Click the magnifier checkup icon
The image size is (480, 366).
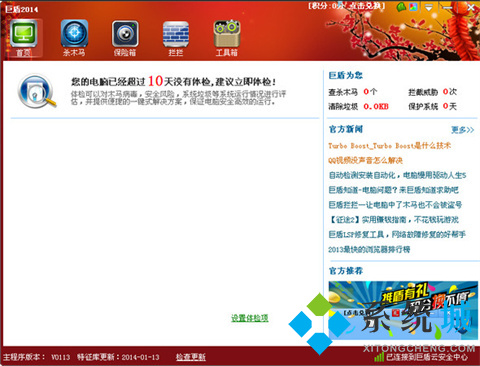point(37,91)
